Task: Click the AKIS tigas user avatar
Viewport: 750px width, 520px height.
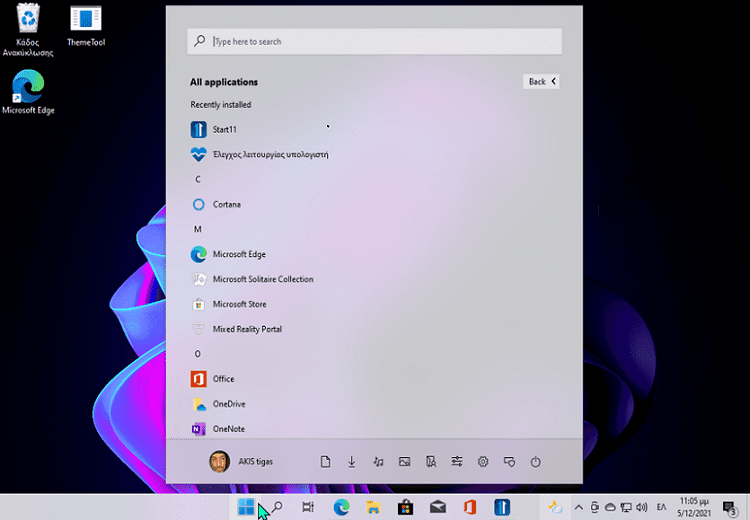Action: (220, 462)
